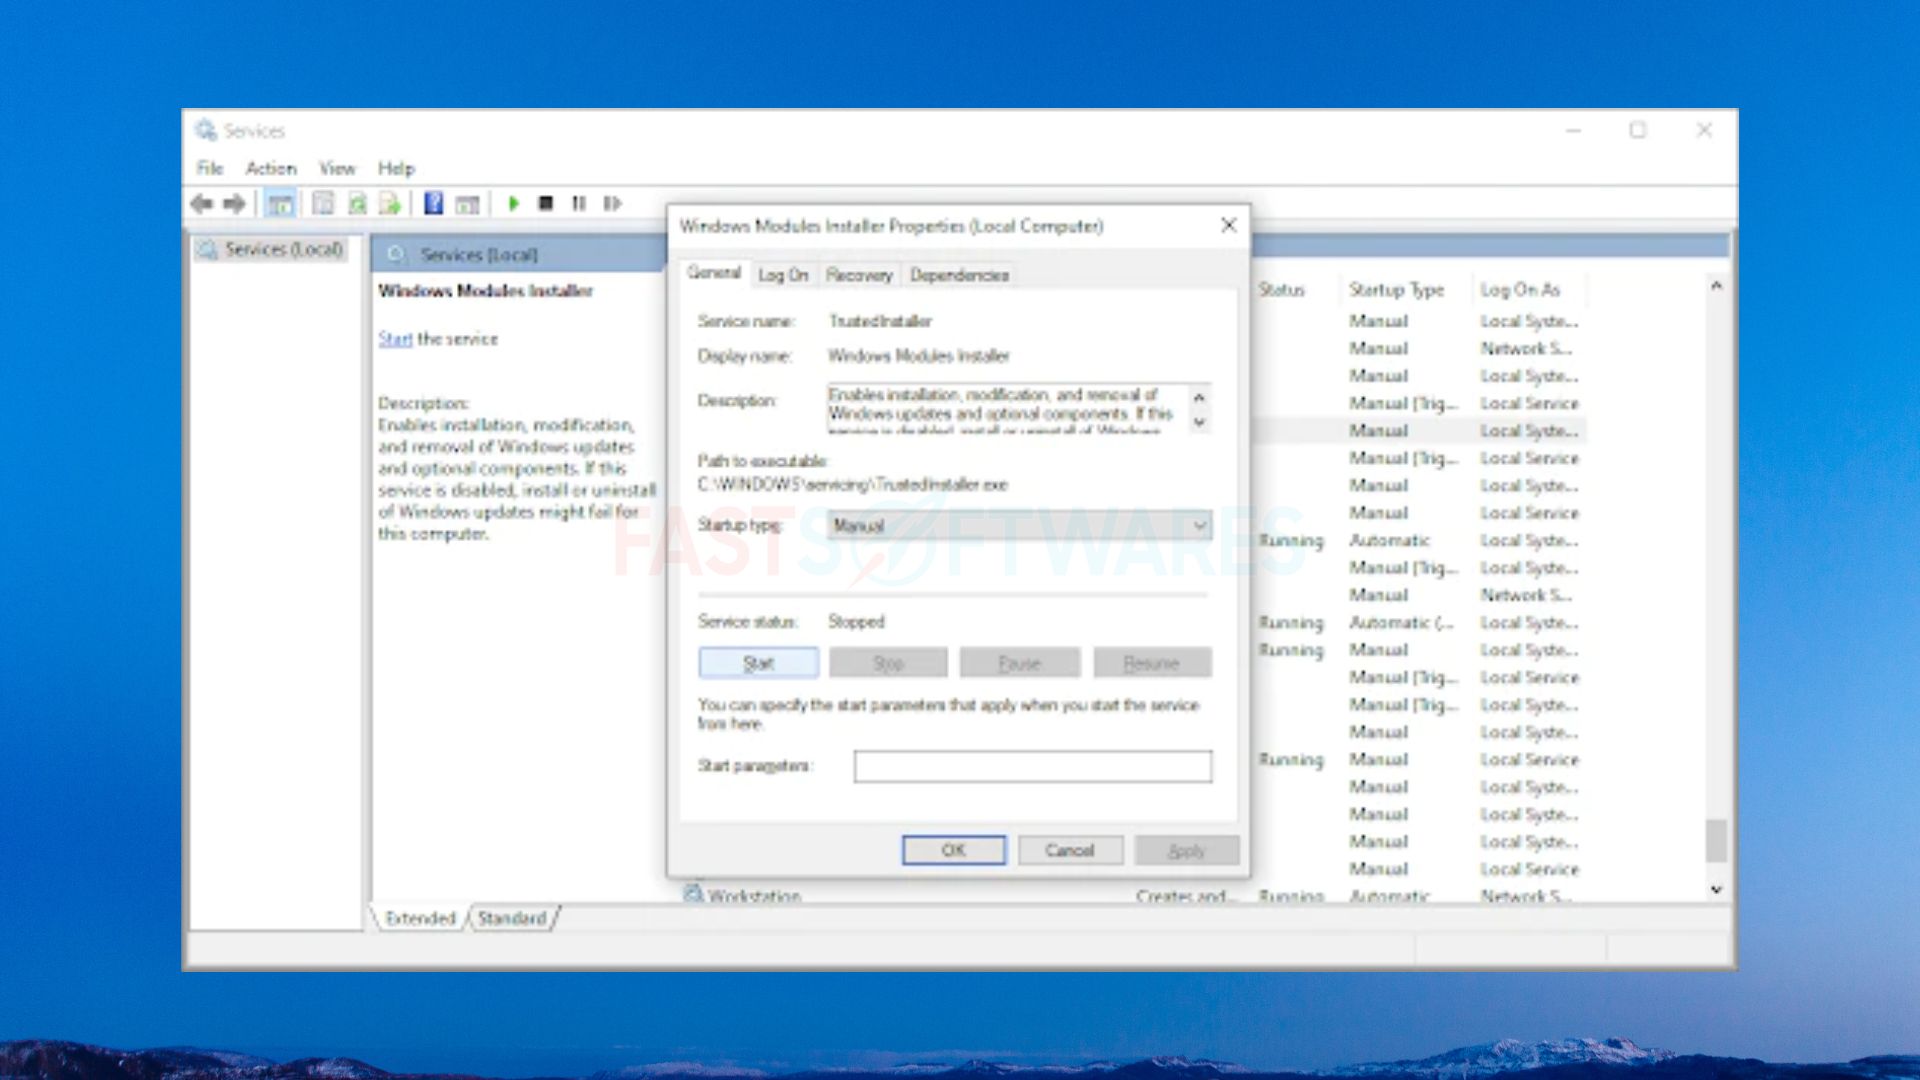Open the Startup type dropdown

click(x=1020, y=525)
